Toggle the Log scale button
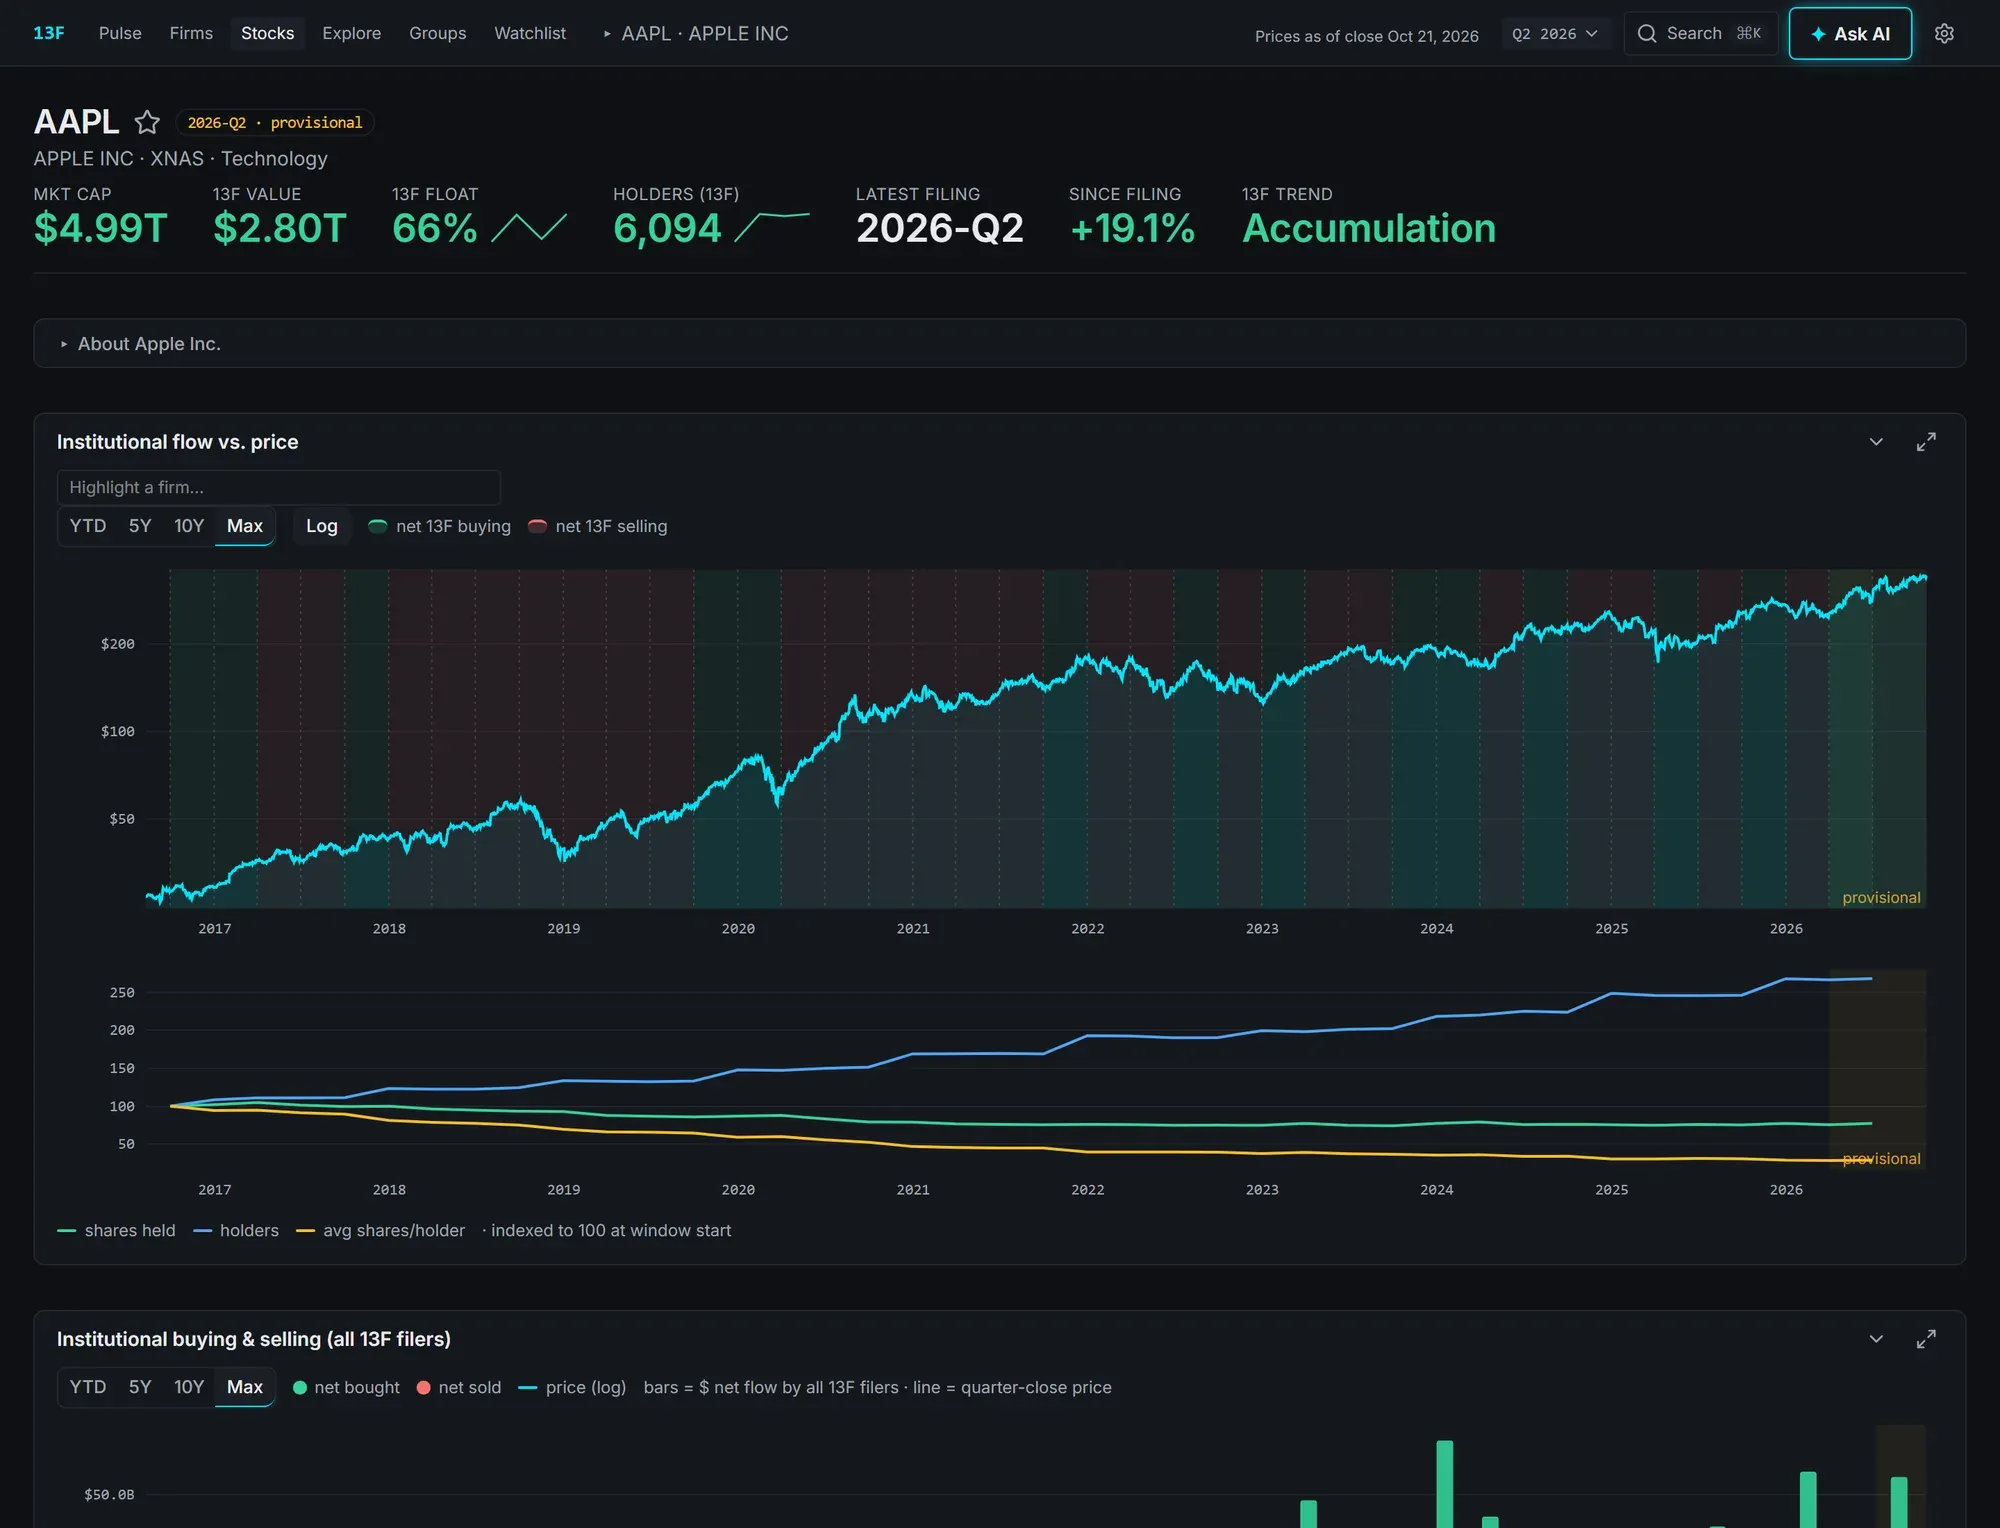The height and width of the screenshot is (1528, 2000). [x=322, y=526]
